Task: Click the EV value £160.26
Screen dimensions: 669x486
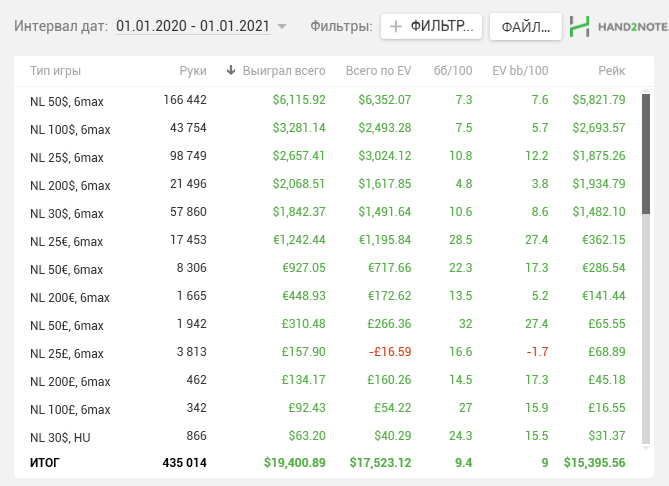Action: (389, 380)
